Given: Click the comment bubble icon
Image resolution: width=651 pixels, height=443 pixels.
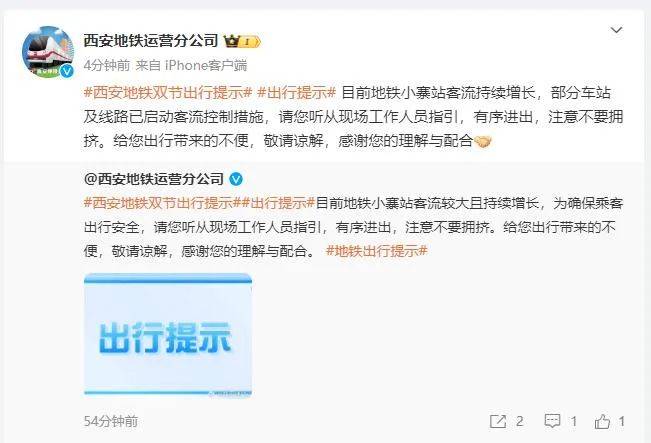Looking at the screenshot, I should tap(552, 421).
